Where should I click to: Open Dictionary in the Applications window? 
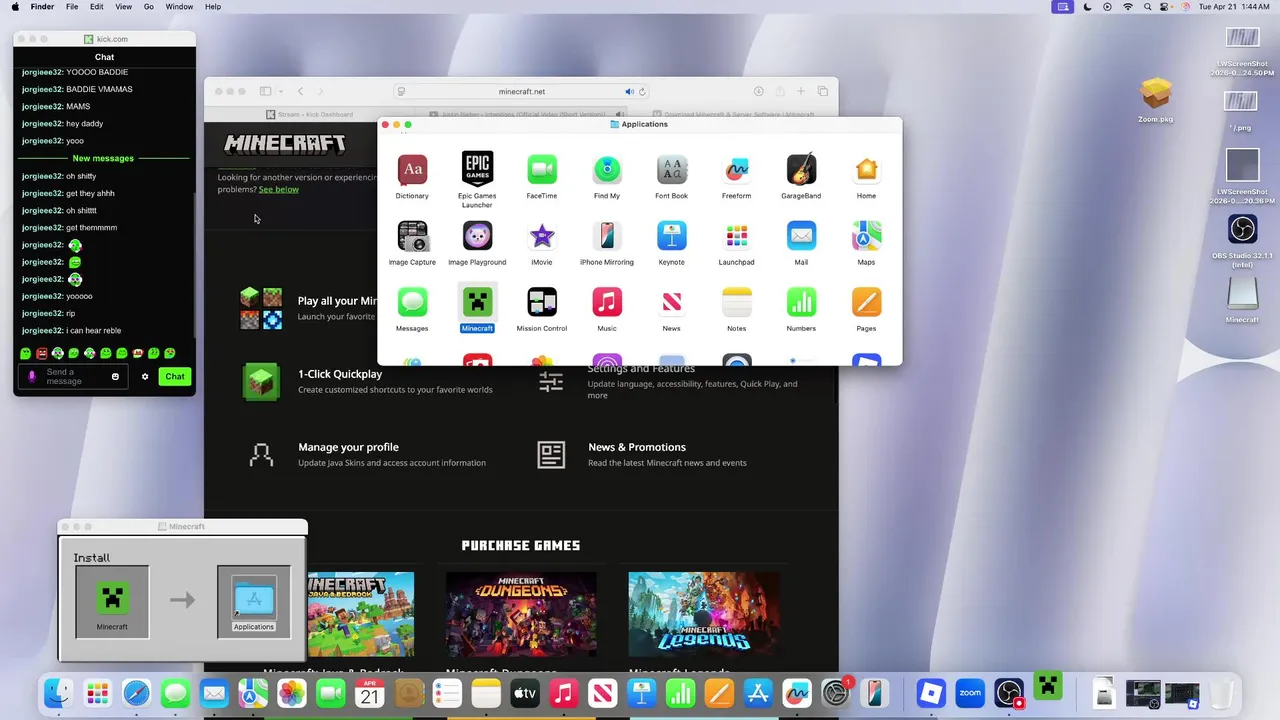(x=412, y=170)
